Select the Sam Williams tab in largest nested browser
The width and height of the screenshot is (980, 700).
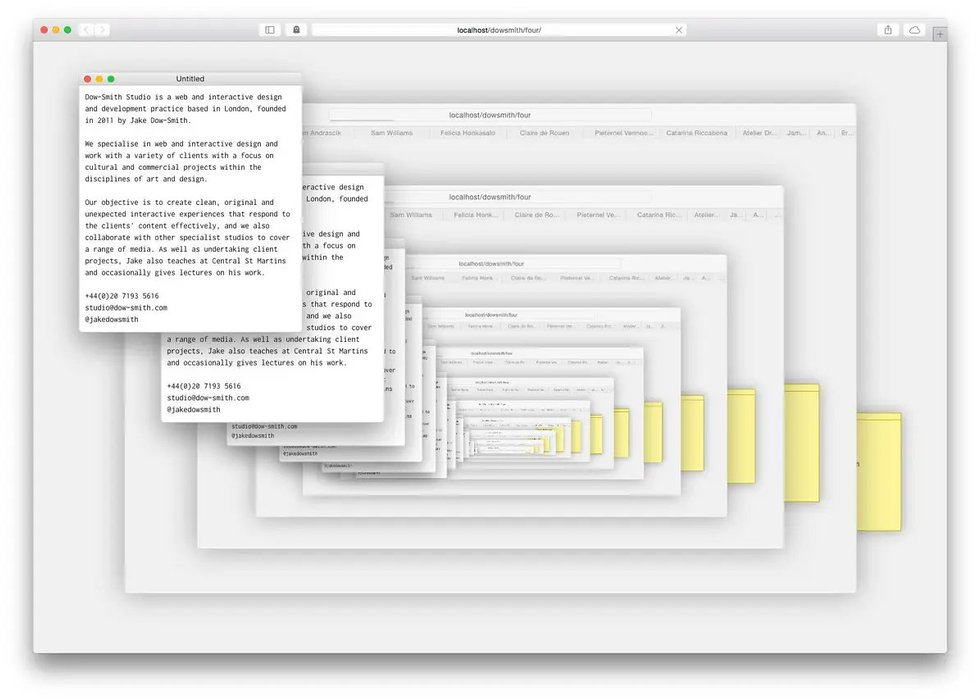click(x=392, y=132)
